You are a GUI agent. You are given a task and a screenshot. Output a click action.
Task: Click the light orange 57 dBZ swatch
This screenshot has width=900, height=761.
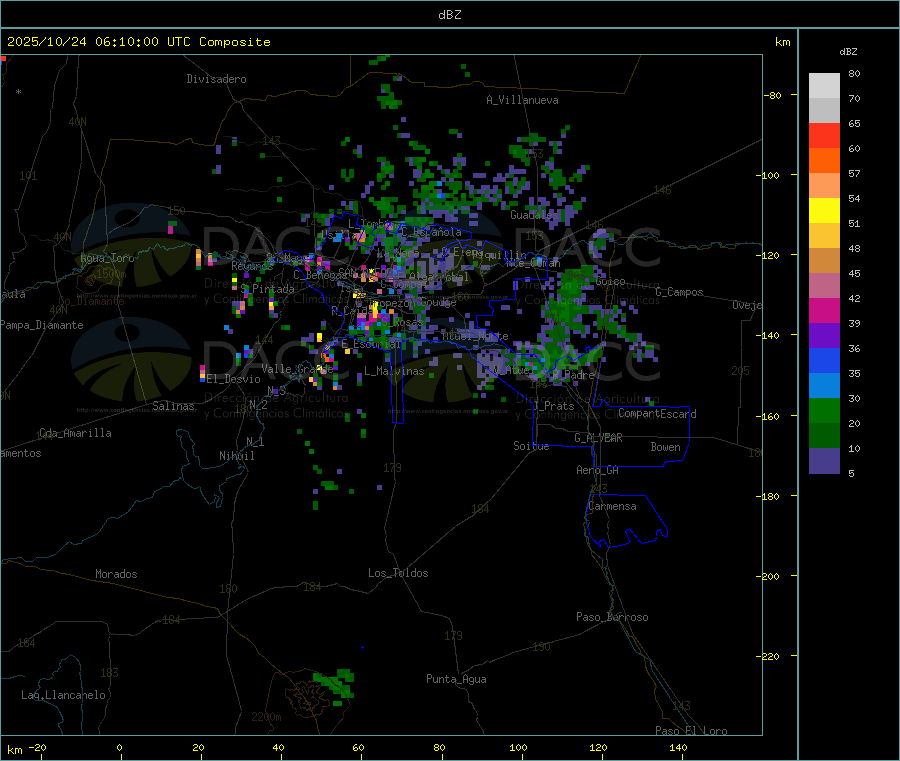tap(824, 185)
